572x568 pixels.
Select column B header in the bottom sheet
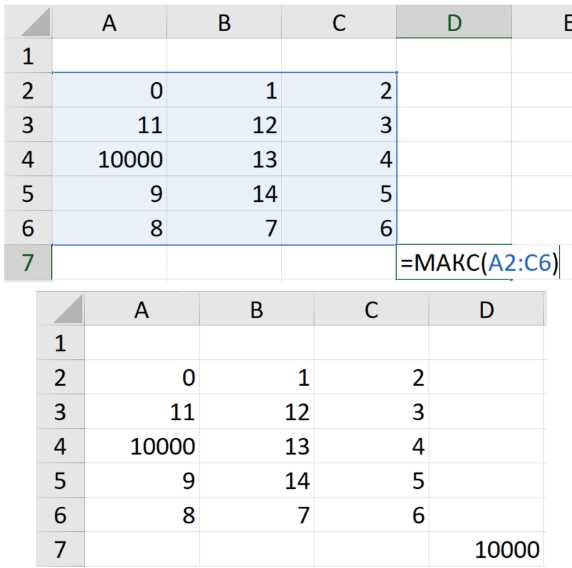point(256,309)
